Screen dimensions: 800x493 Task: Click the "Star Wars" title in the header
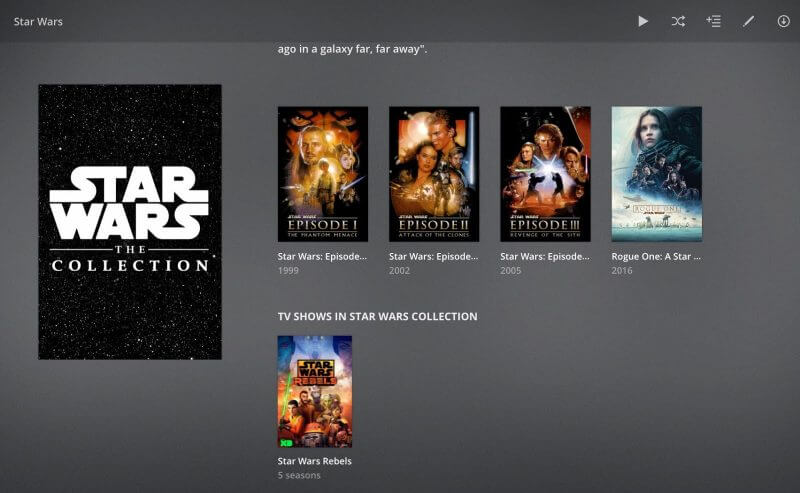tap(38, 21)
